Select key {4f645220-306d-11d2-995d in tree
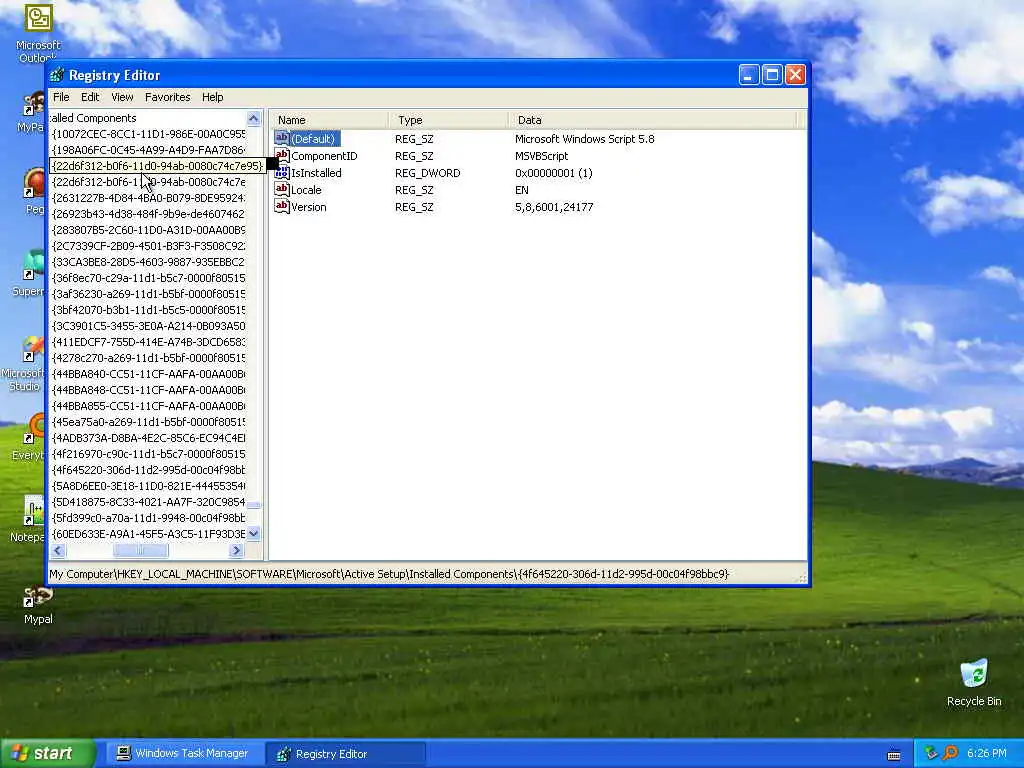 pos(148,470)
